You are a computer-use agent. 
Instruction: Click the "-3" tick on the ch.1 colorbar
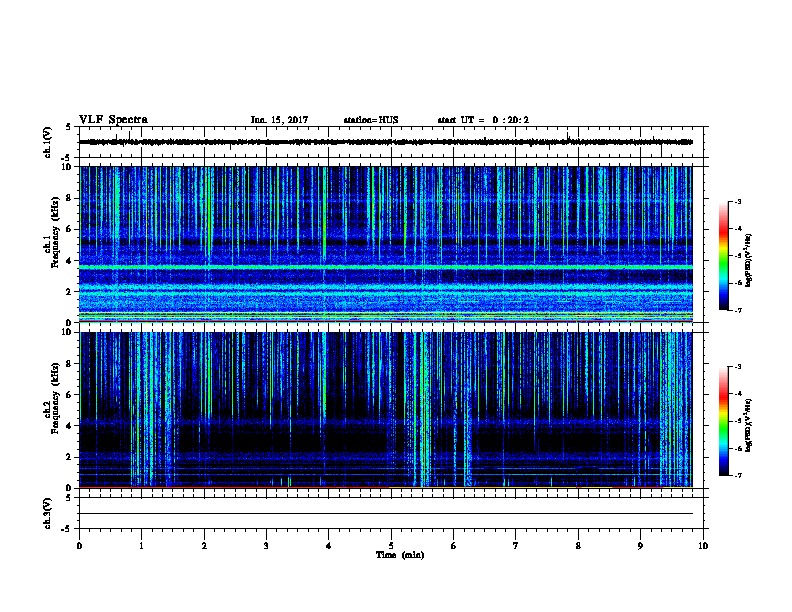click(738, 201)
